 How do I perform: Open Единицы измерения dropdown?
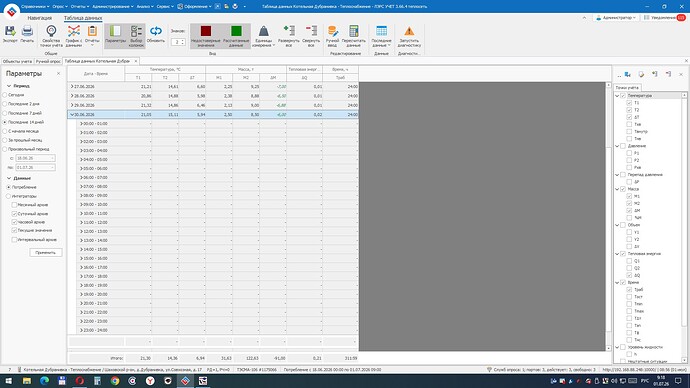(264, 36)
